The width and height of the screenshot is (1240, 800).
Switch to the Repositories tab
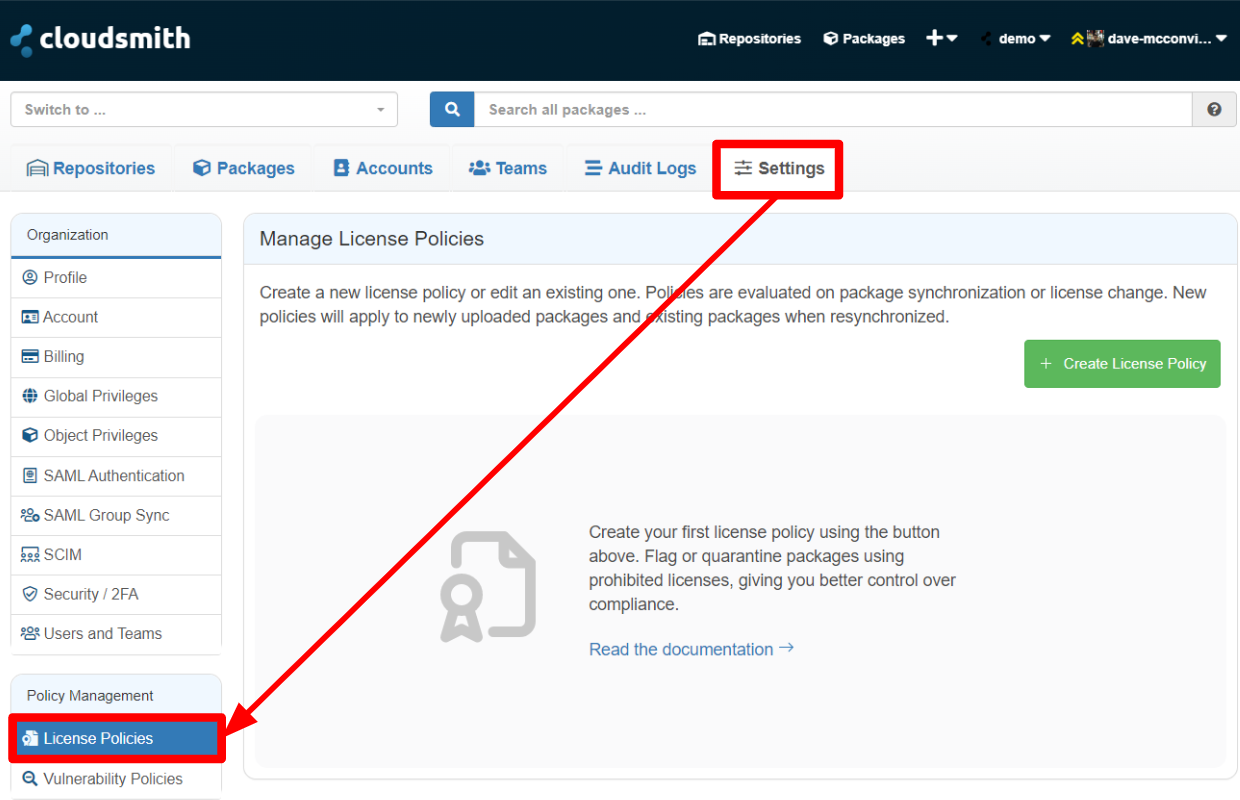pyautogui.click(x=91, y=168)
